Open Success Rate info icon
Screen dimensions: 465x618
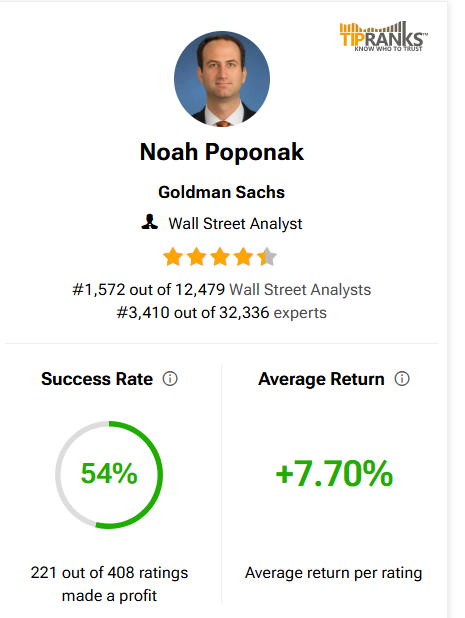click(x=170, y=379)
